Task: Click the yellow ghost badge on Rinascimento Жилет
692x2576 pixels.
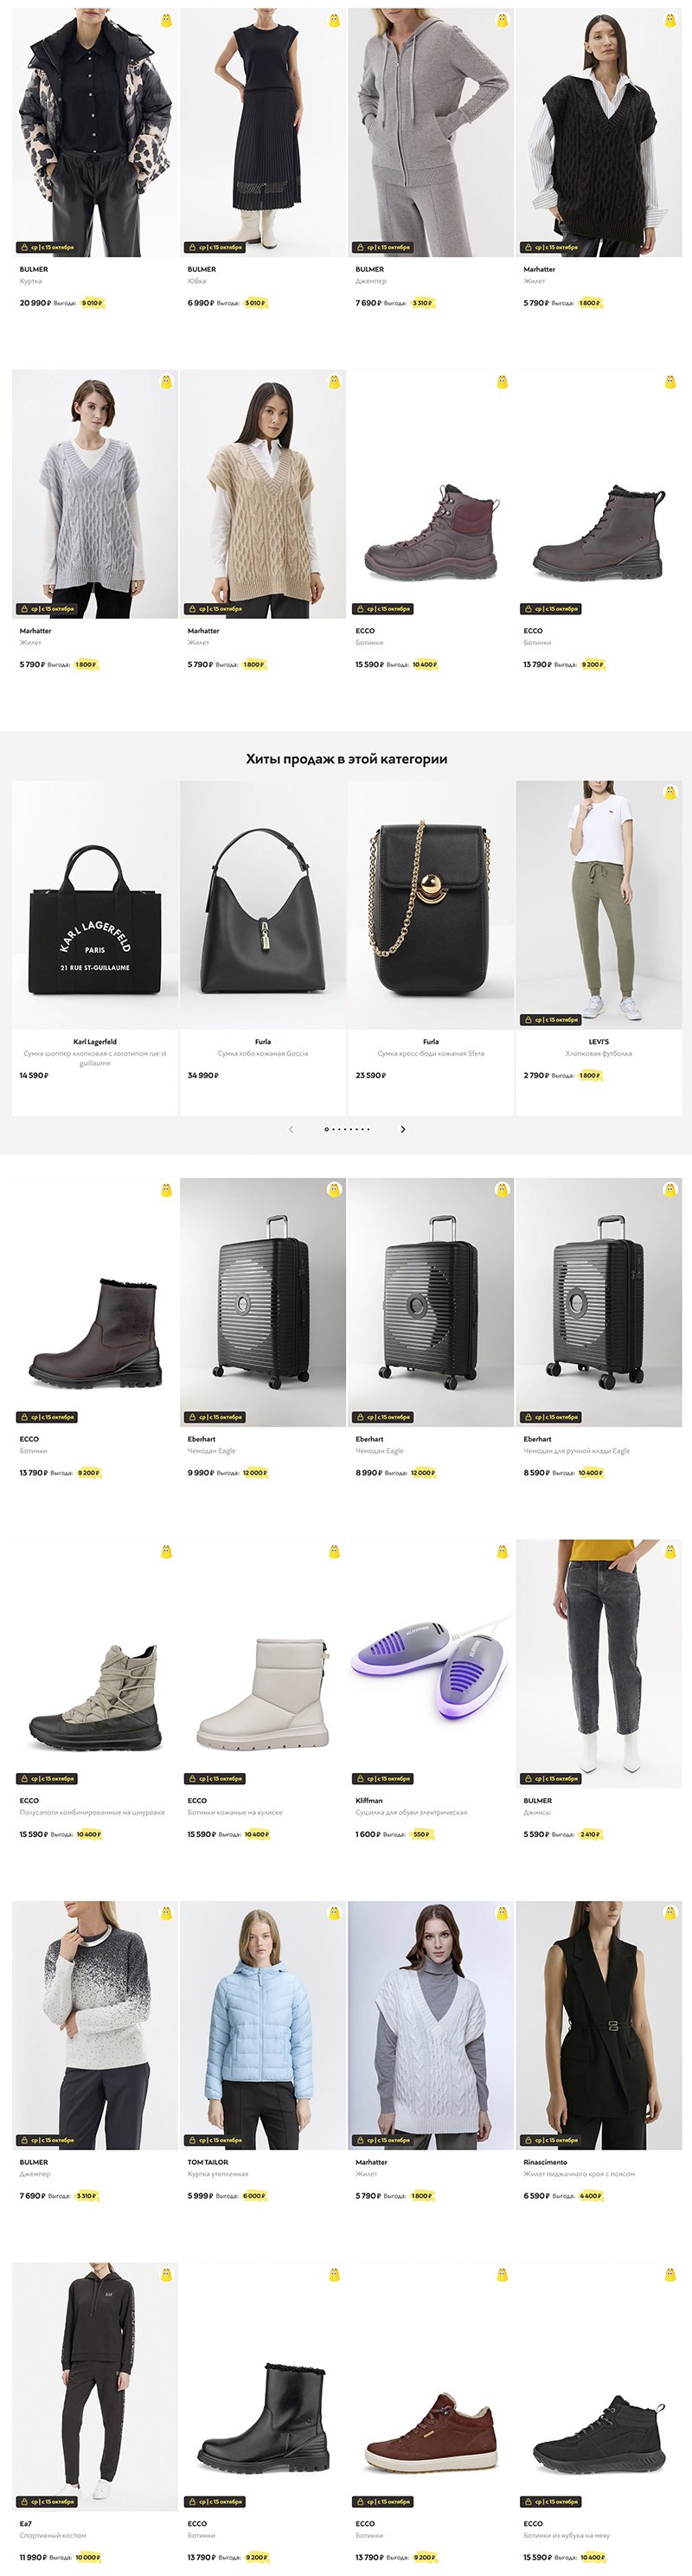Action: coord(670,1912)
